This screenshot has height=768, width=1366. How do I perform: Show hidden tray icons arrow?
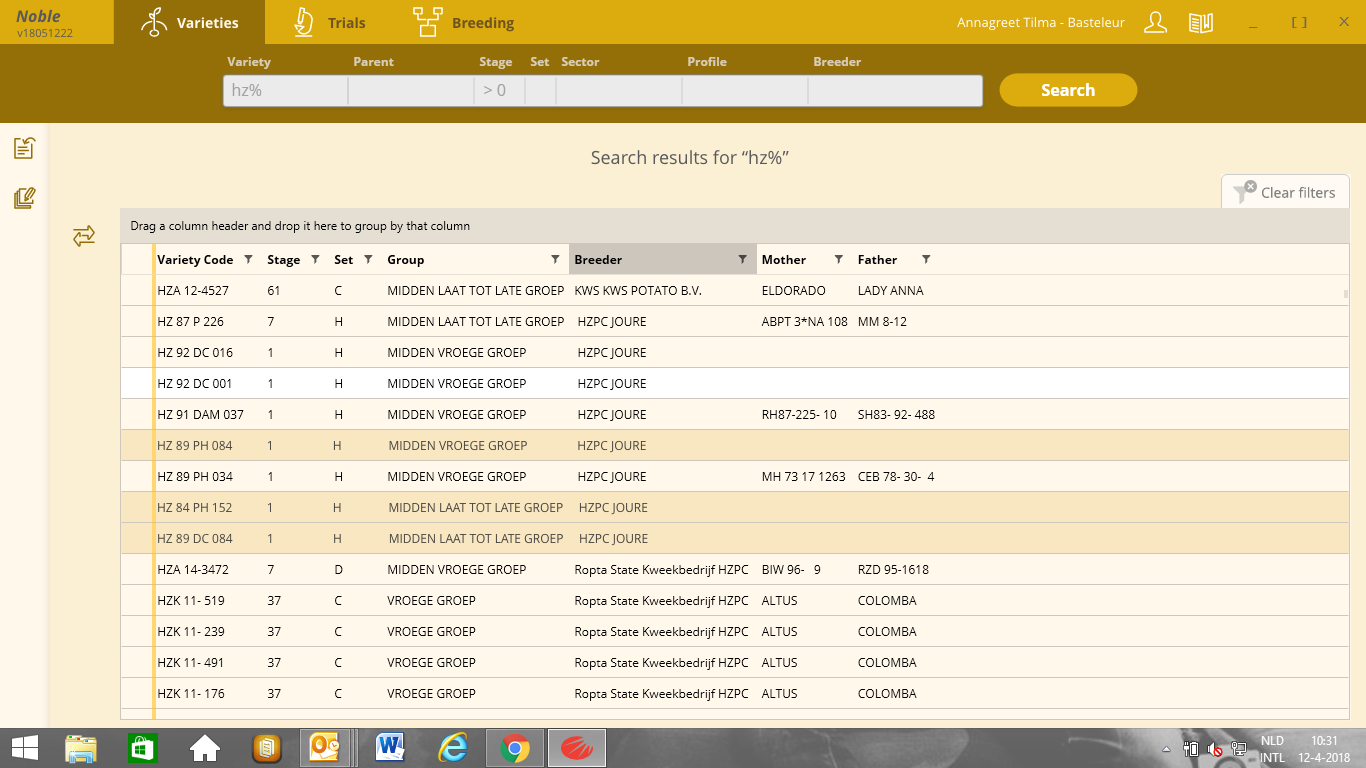(1167, 748)
